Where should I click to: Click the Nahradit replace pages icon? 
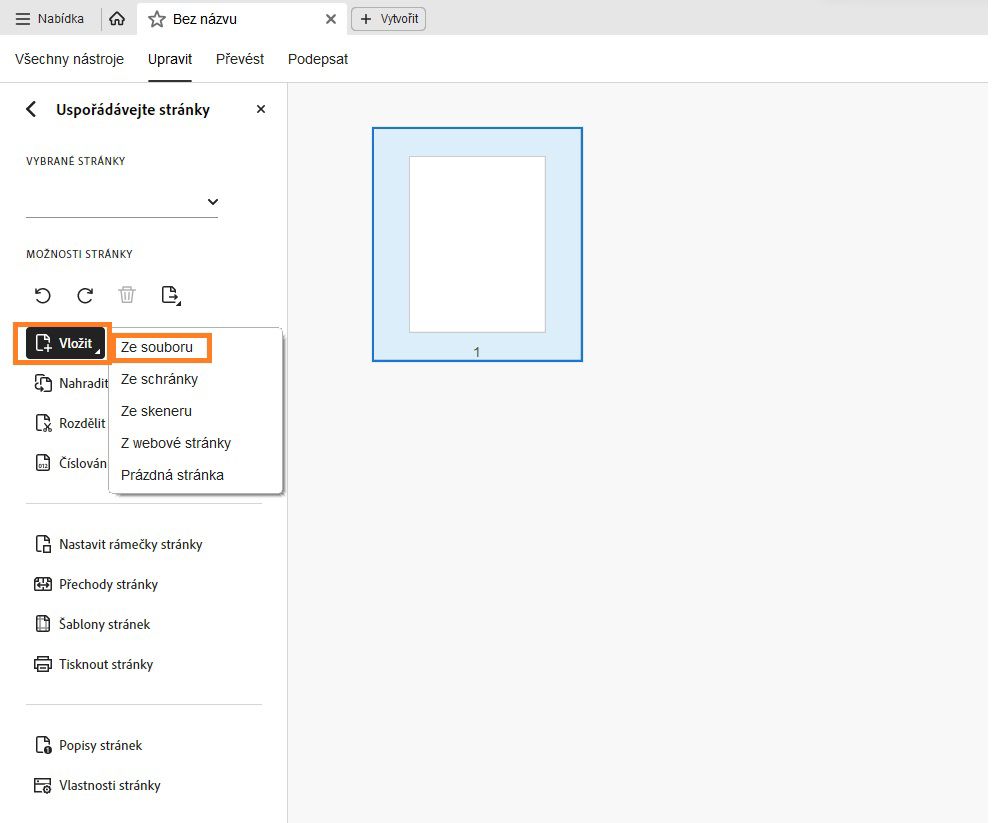pos(43,384)
